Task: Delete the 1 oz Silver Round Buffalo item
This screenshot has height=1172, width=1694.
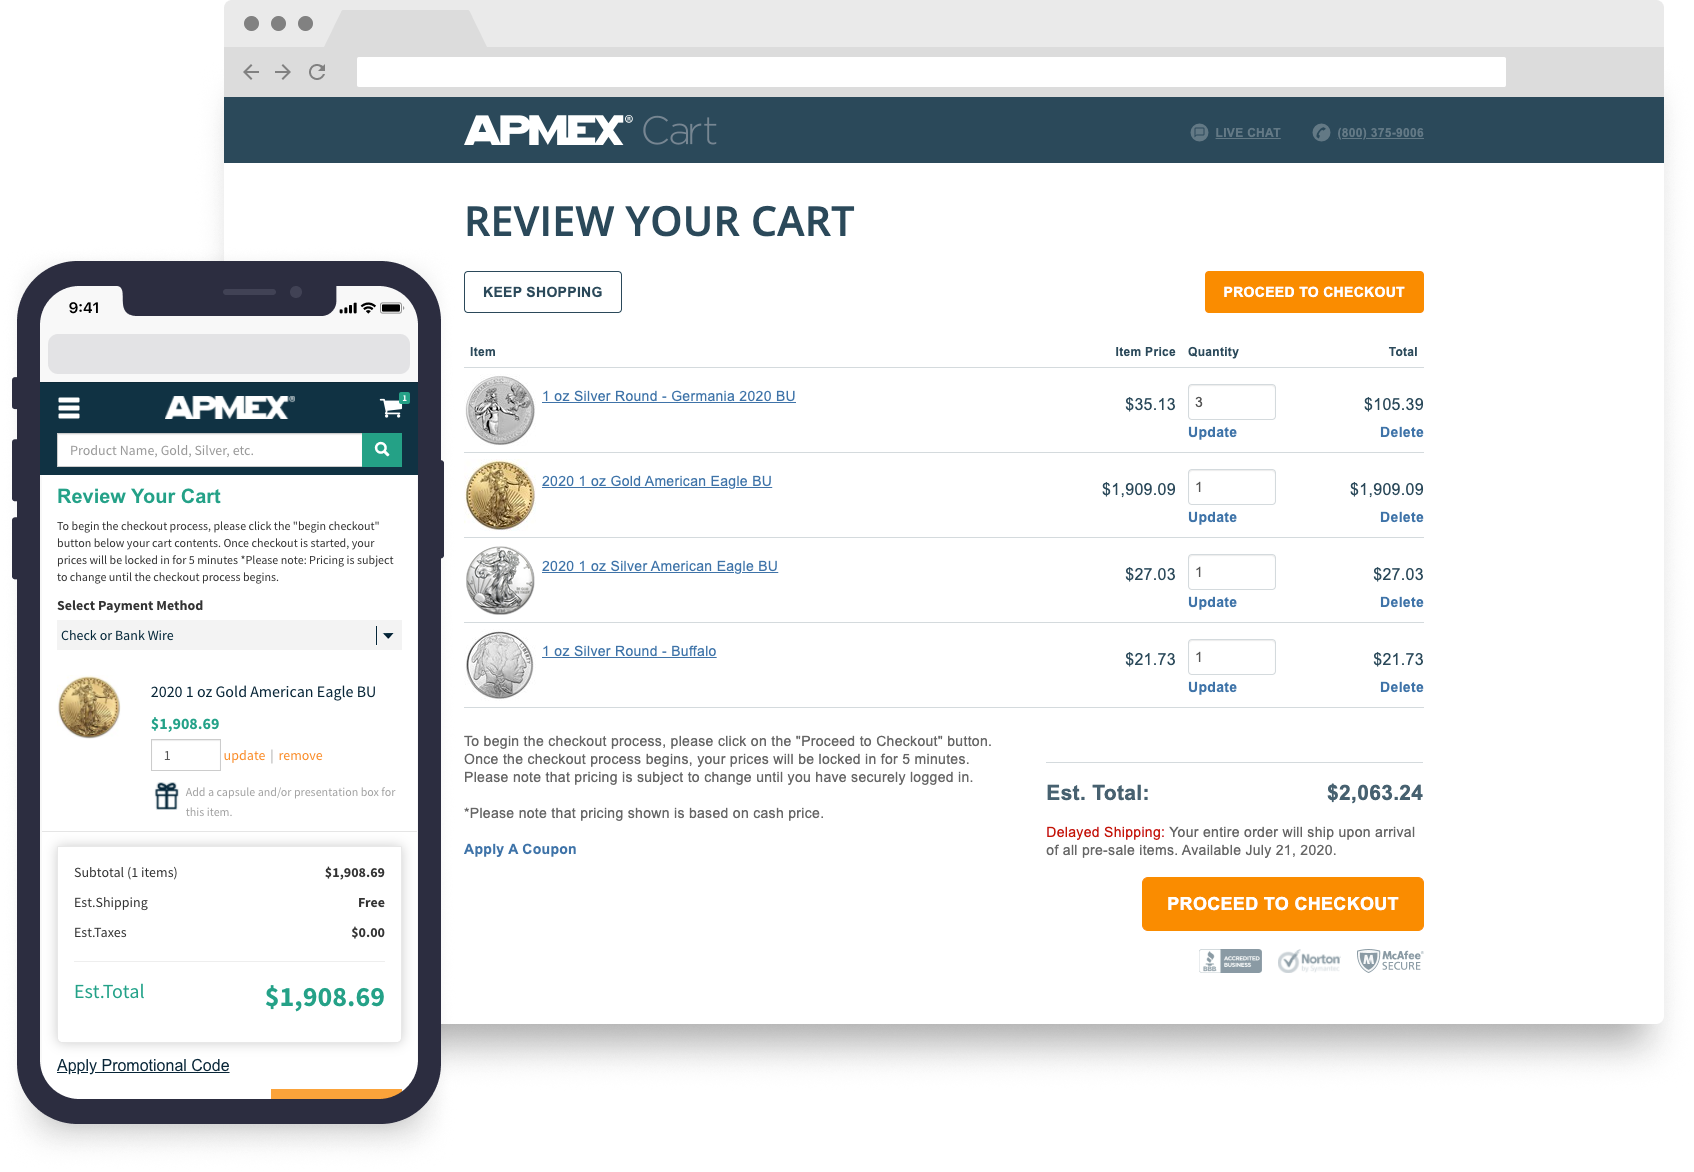Action: (1401, 687)
